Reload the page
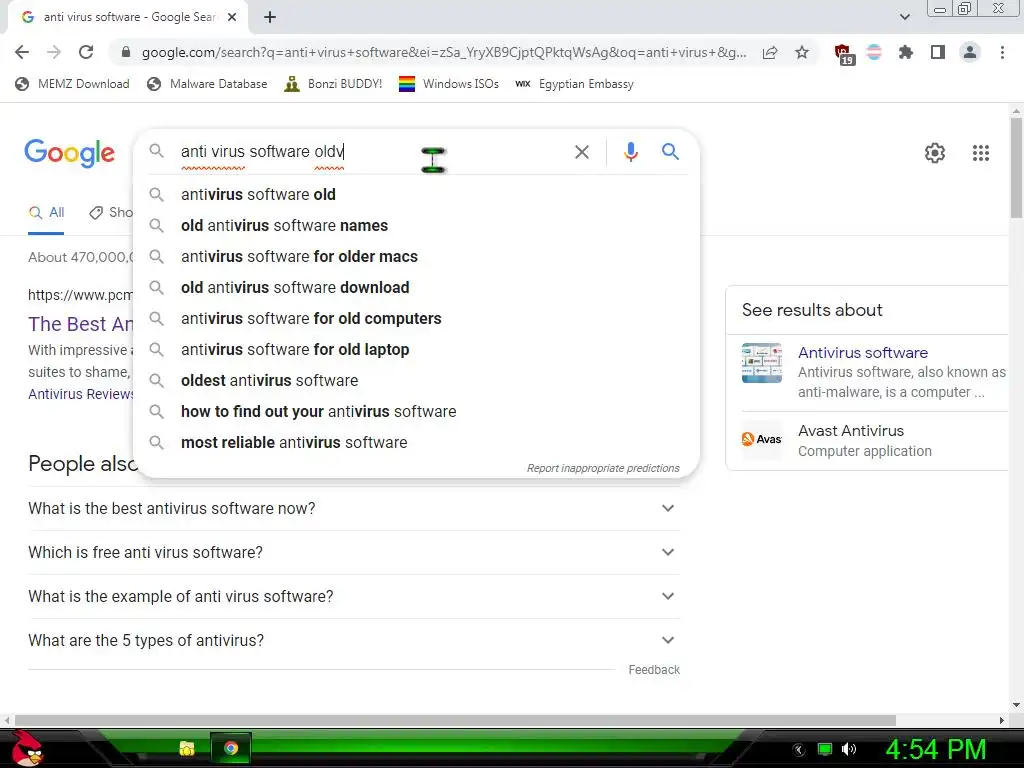The image size is (1024, 768). coord(86,52)
